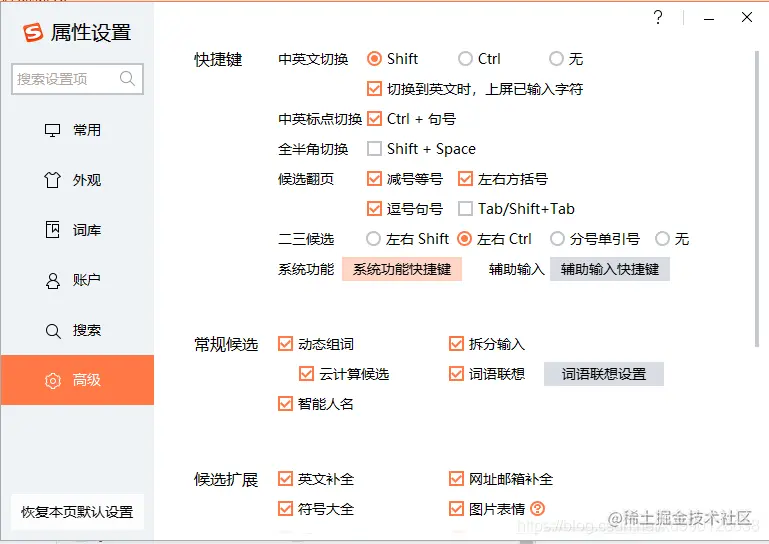Click the monitor icon beside 常用
Viewport: 769px width, 544px height.
click(x=52, y=130)
